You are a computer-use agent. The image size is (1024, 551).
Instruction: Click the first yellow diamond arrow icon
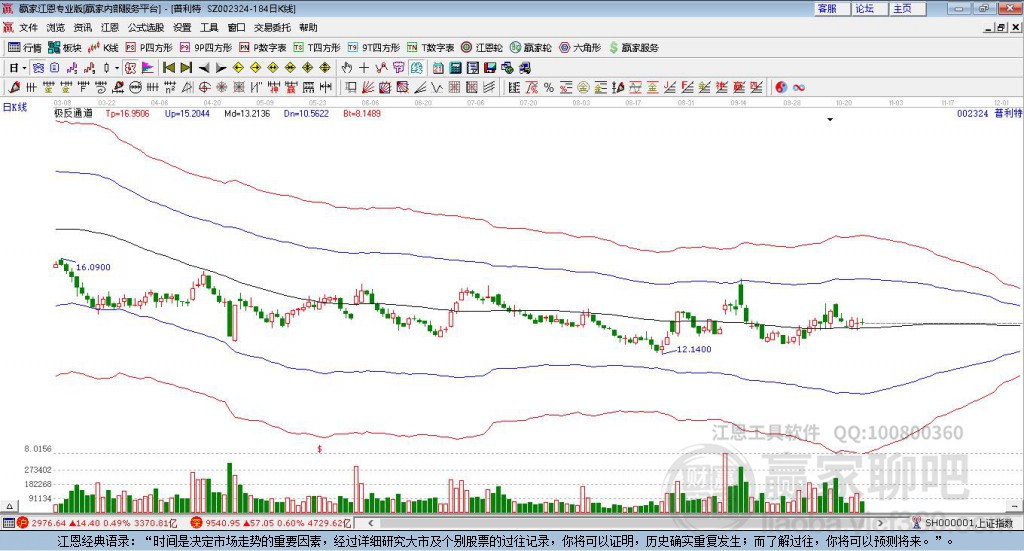(238, 68)
